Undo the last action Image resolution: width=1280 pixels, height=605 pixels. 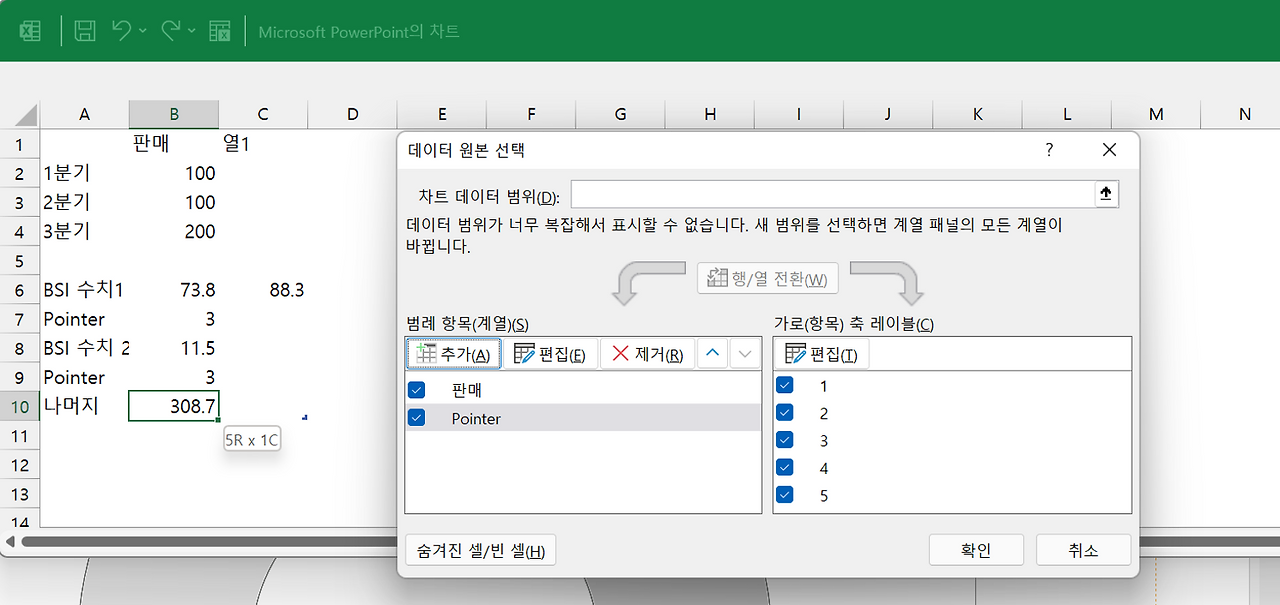(x=121, y=31)
